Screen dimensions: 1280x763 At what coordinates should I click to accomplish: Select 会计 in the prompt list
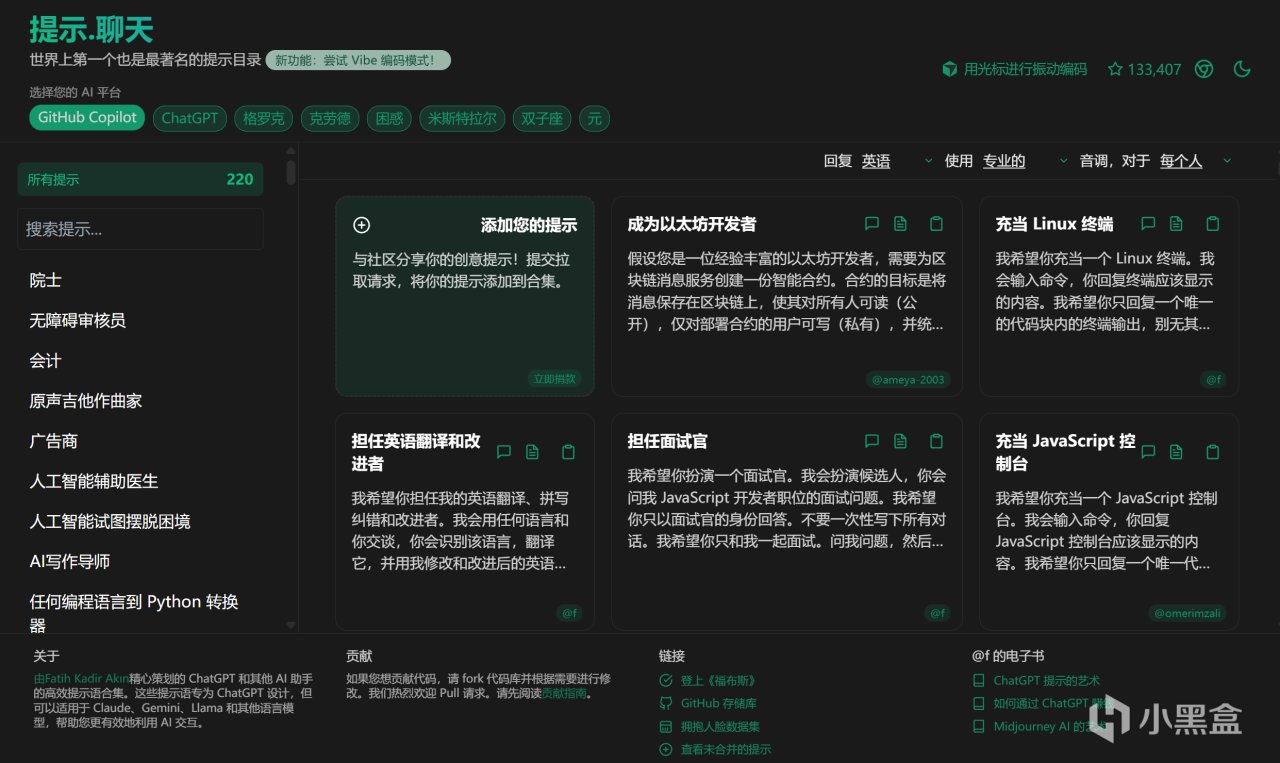coord(46,360)
